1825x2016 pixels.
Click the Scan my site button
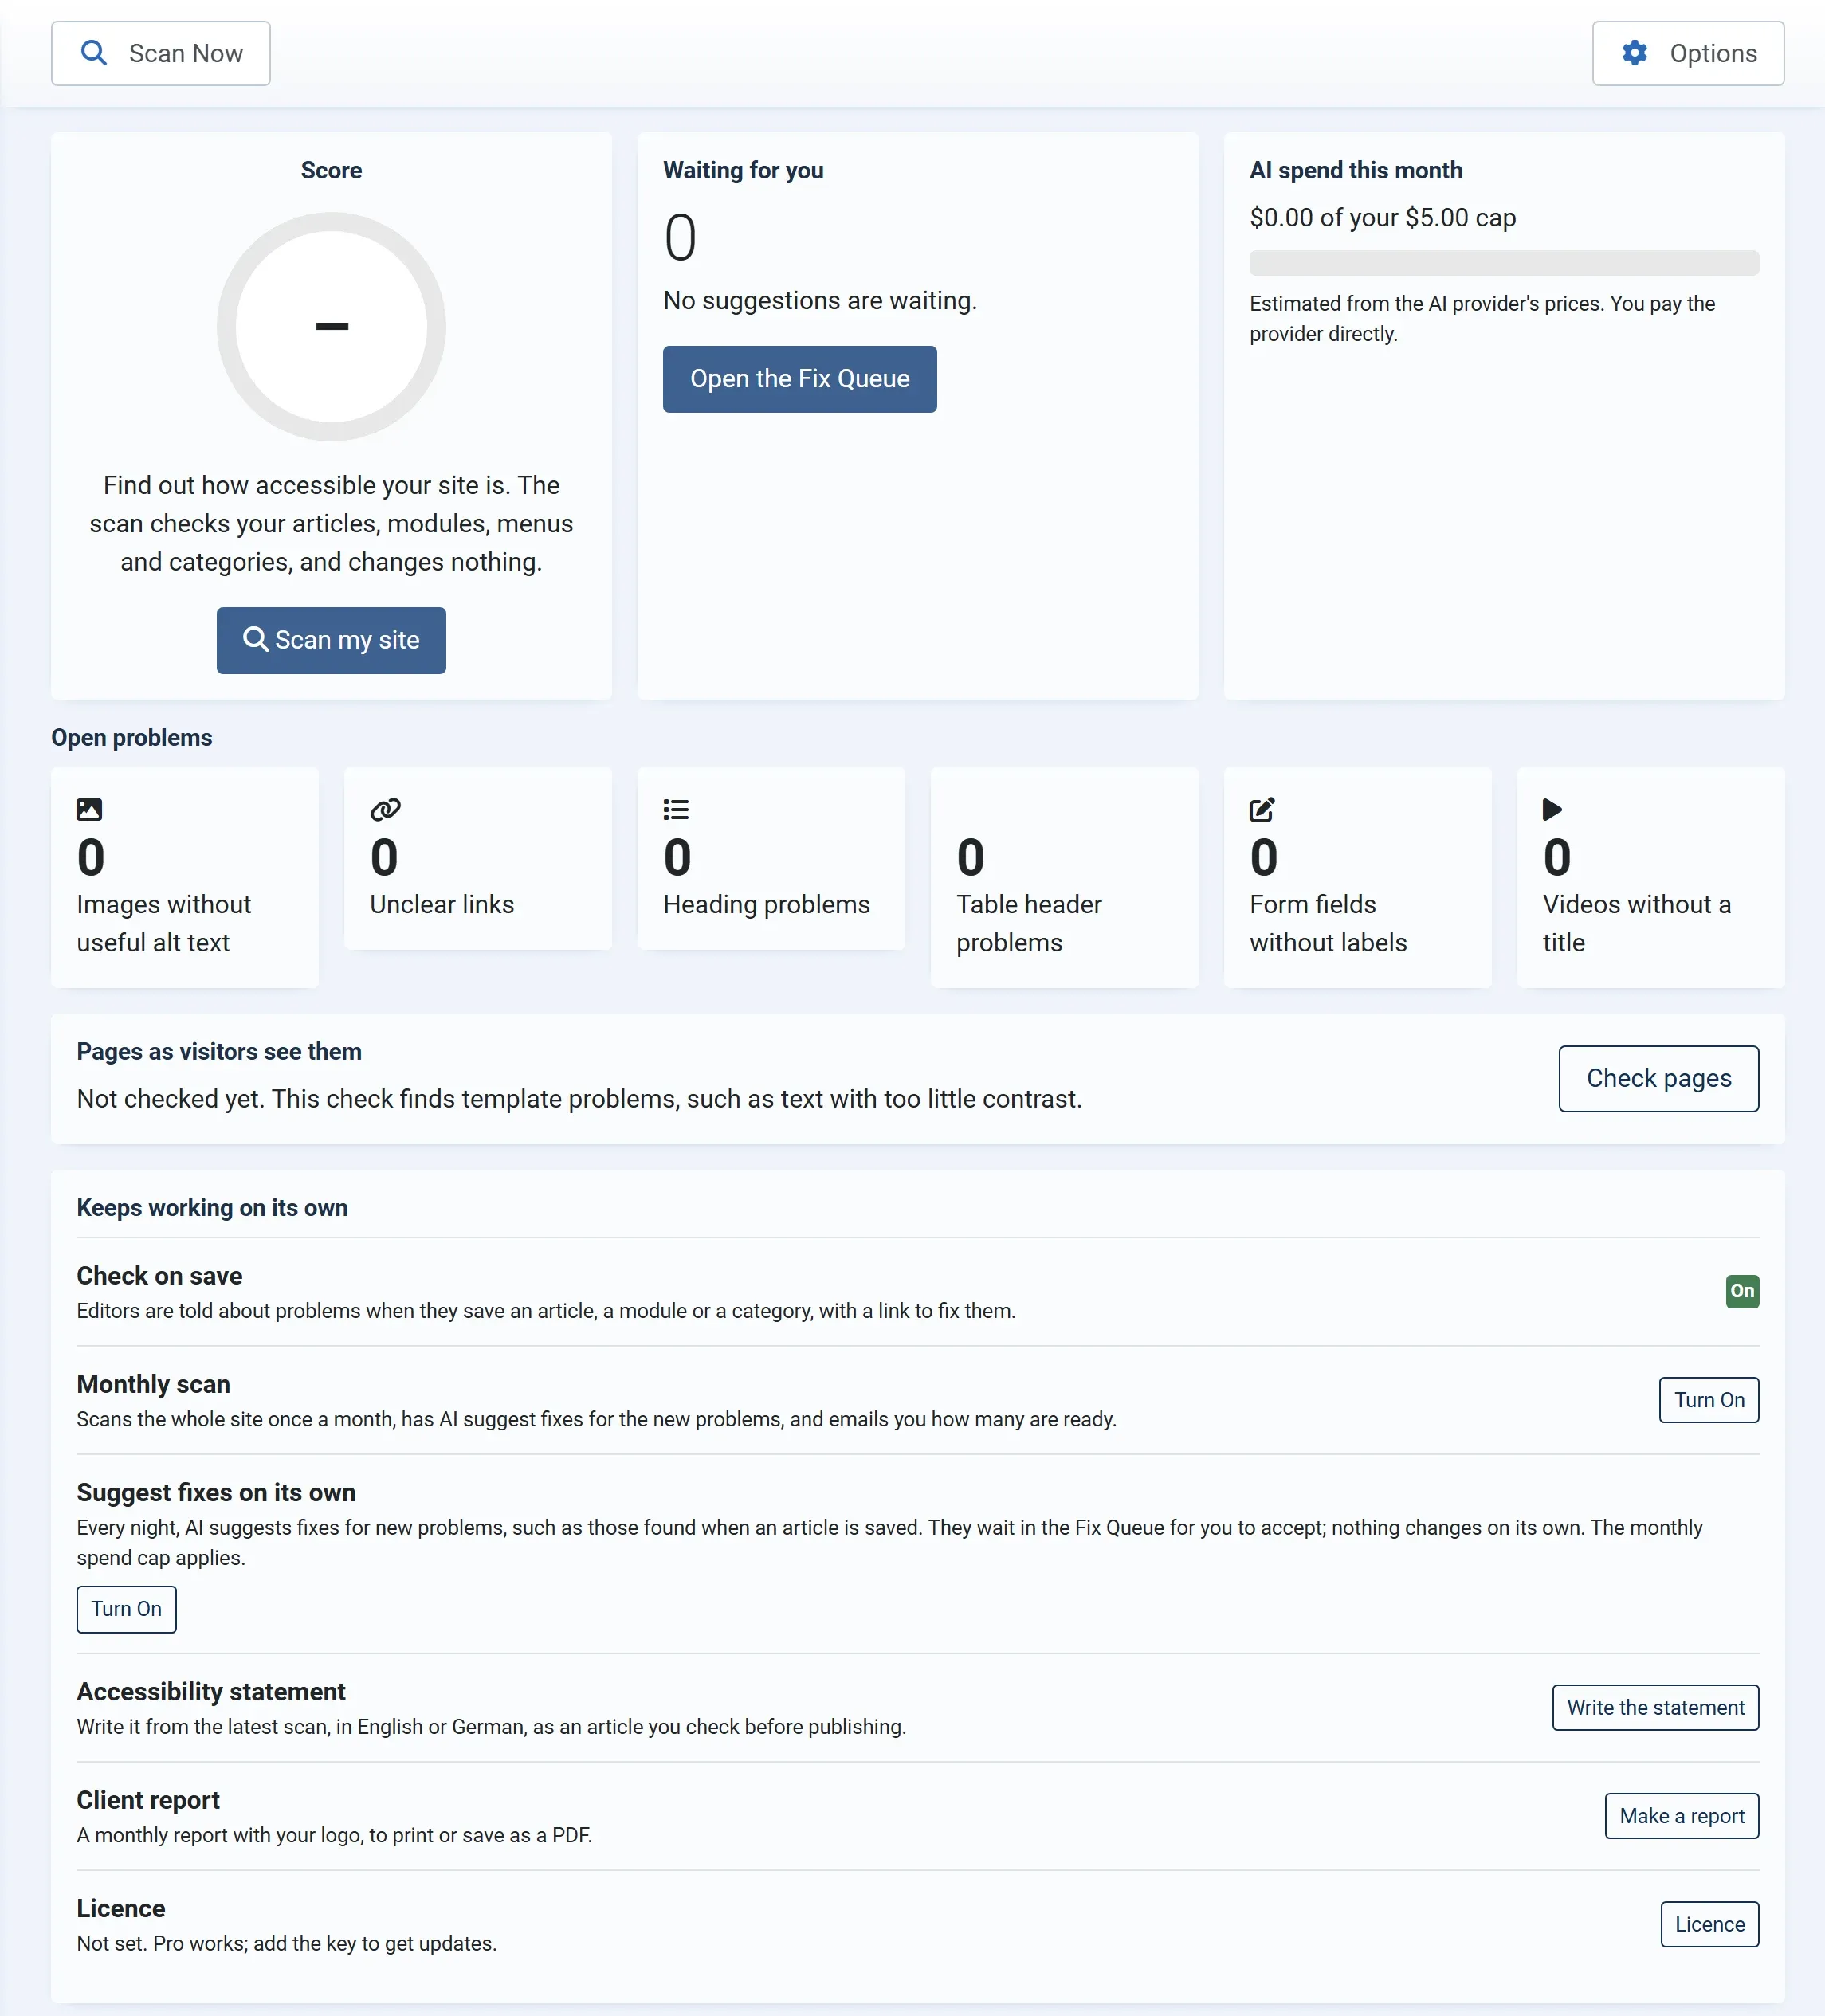click(331, 640)
